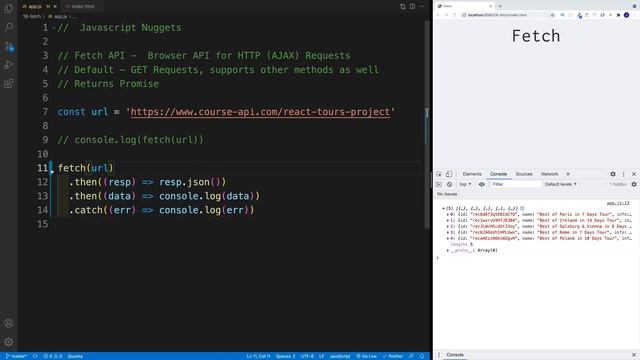Open the Elements tab in DevTools
The image size is (640, 360).
472,174
